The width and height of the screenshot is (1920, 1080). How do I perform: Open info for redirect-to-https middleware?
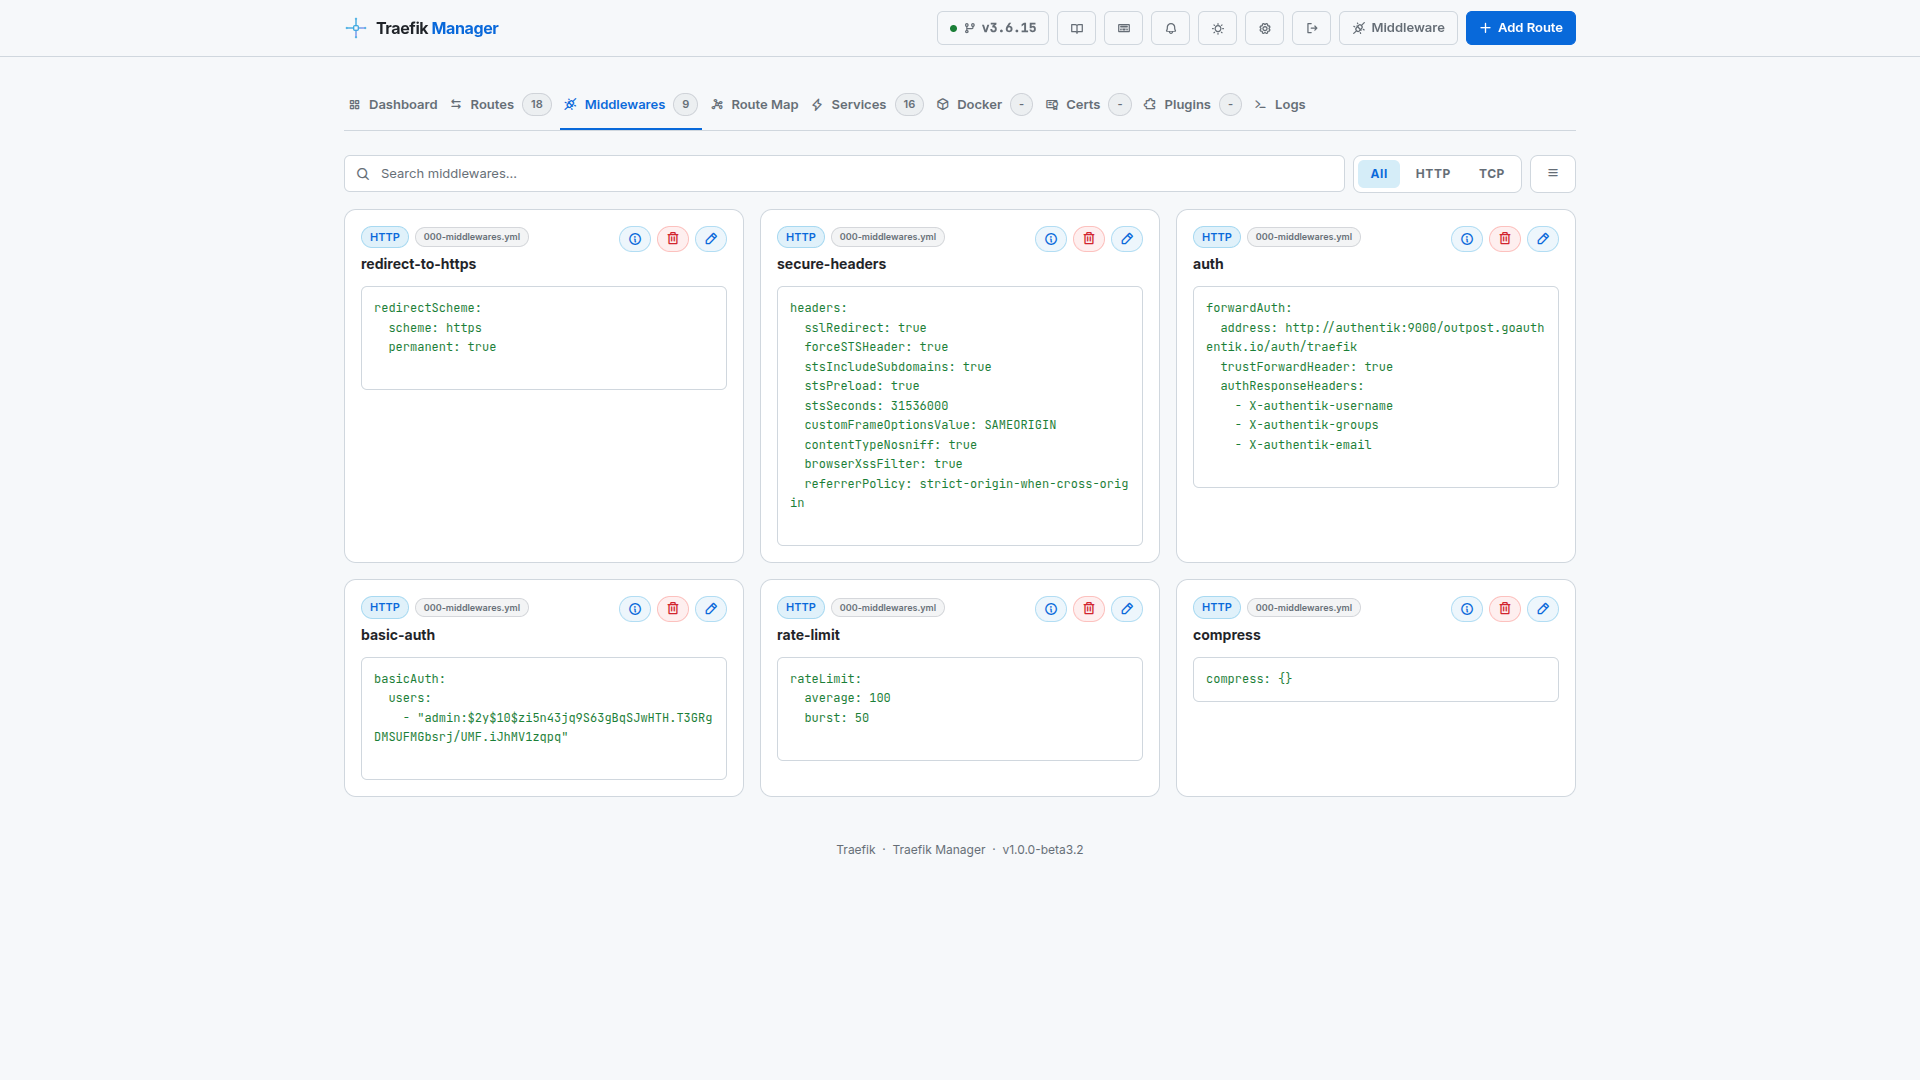click(x=635, y=239)
